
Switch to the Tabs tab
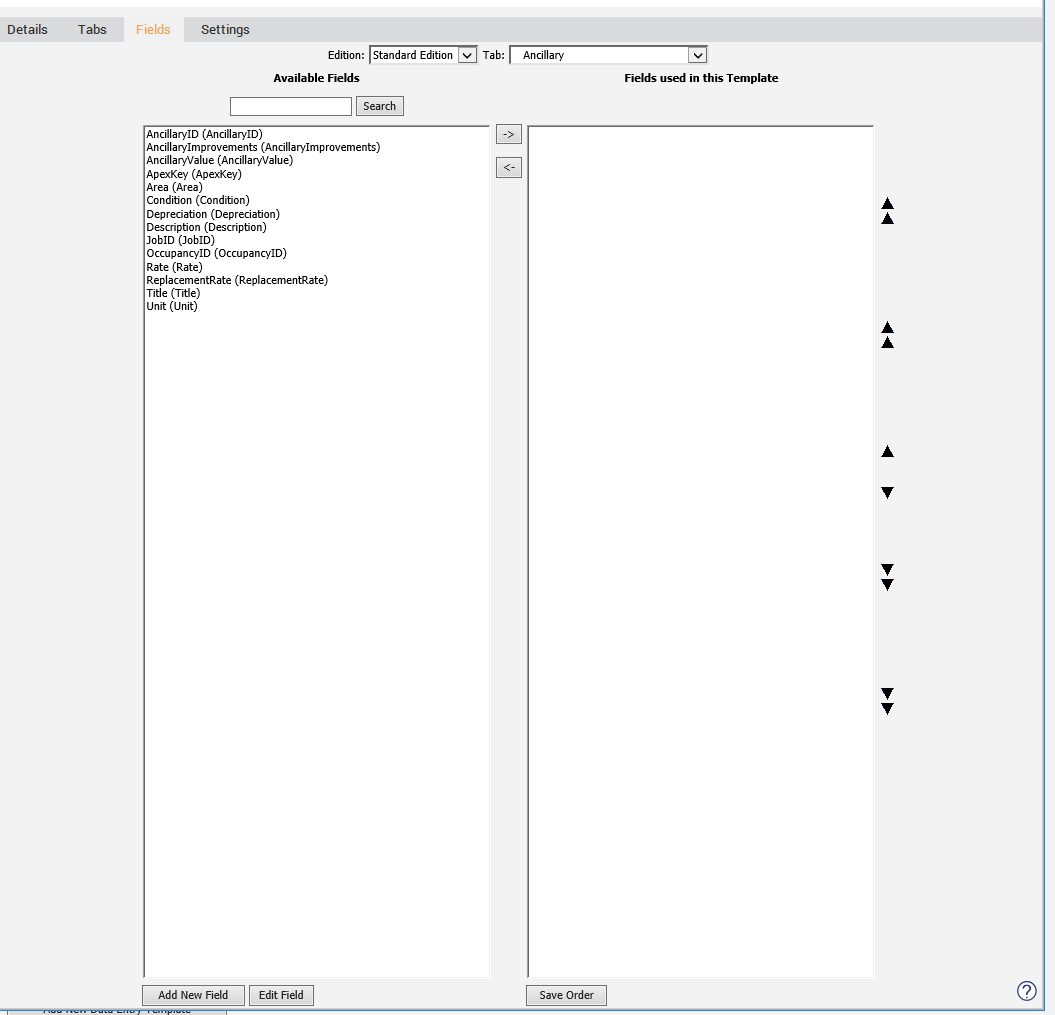(92, 30)
